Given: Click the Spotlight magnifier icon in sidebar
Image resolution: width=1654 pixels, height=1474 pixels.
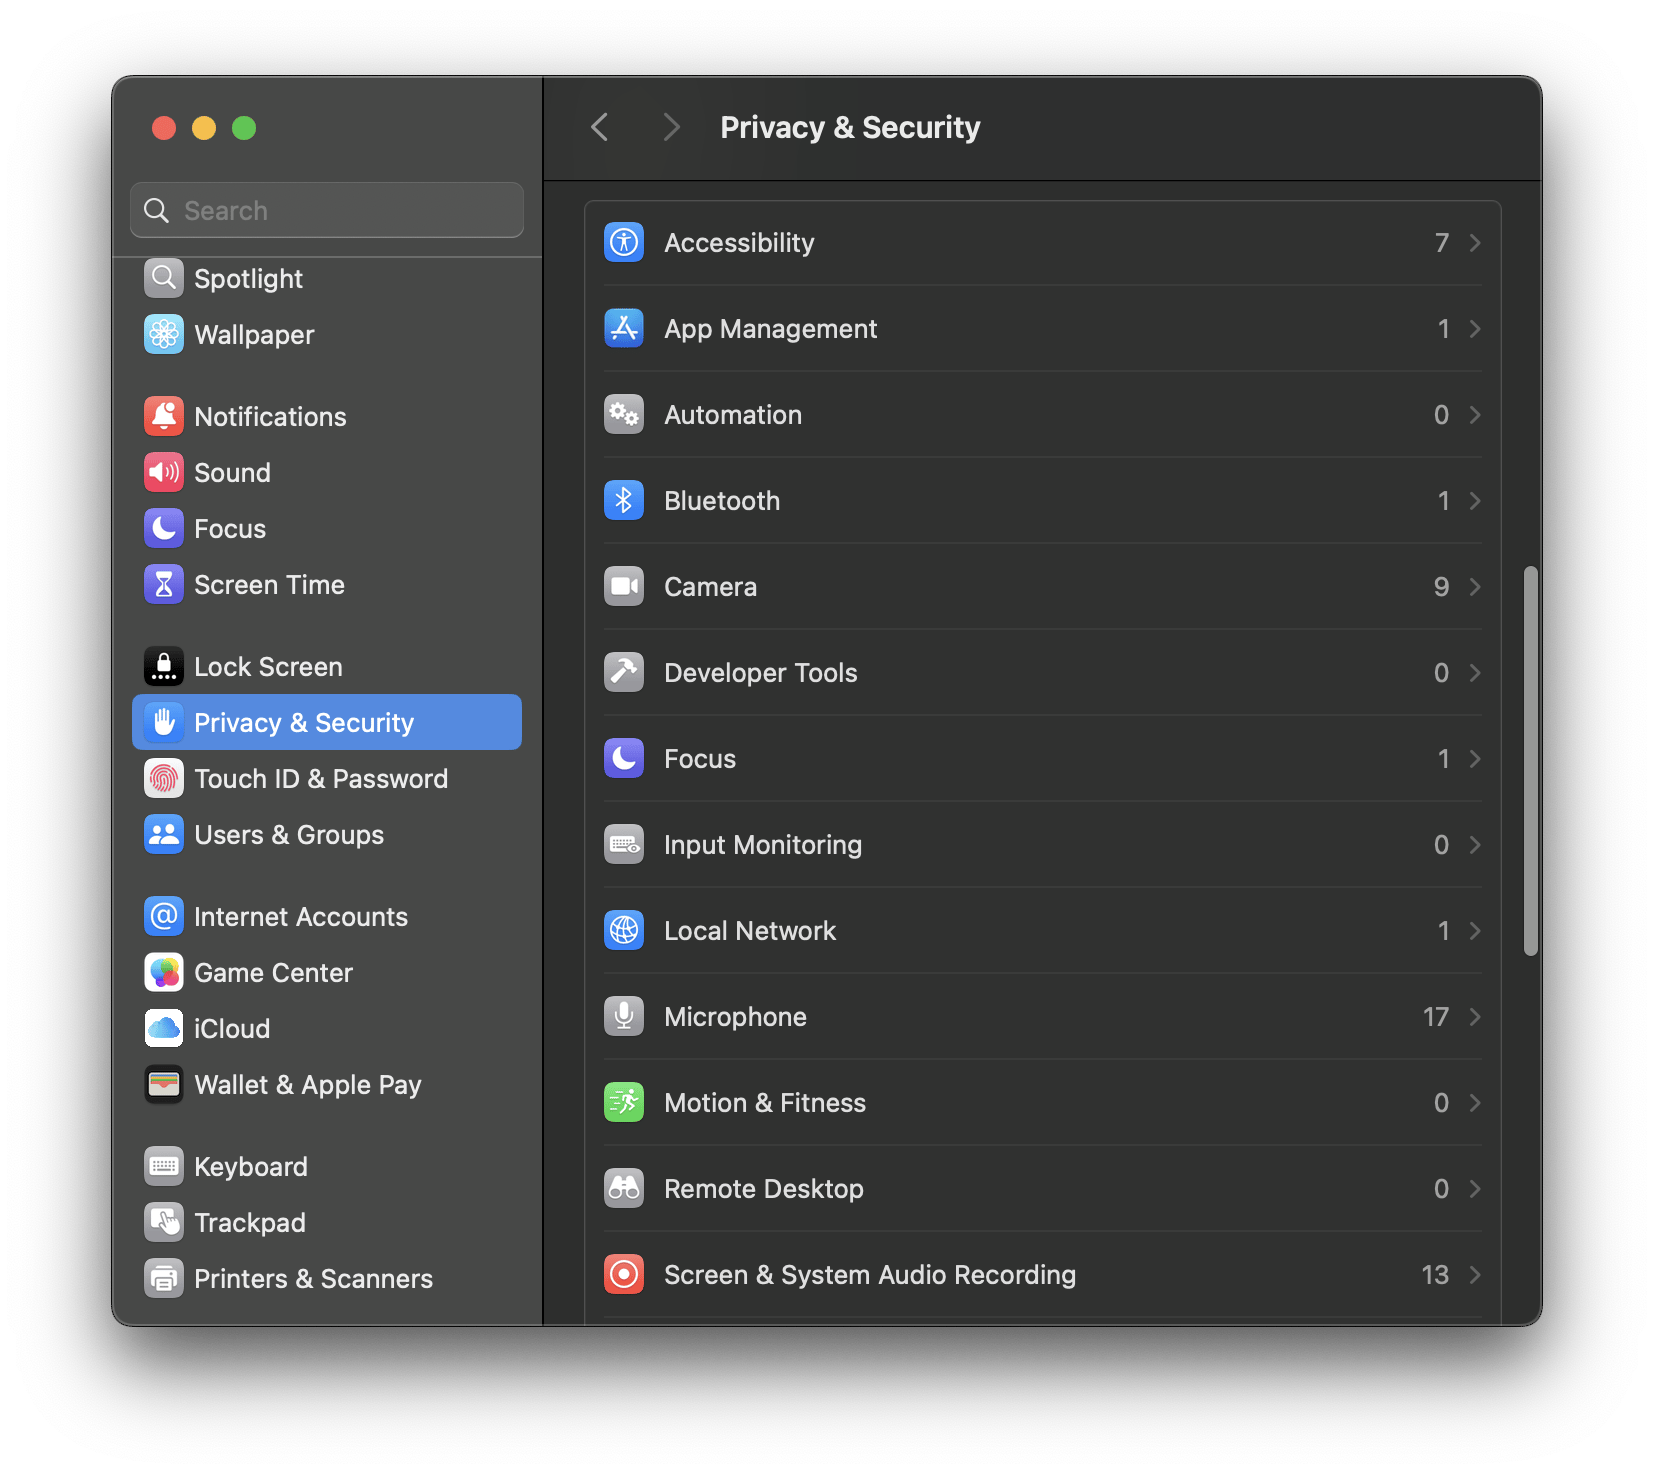Looking at the screenshot, I should point(164,279).
